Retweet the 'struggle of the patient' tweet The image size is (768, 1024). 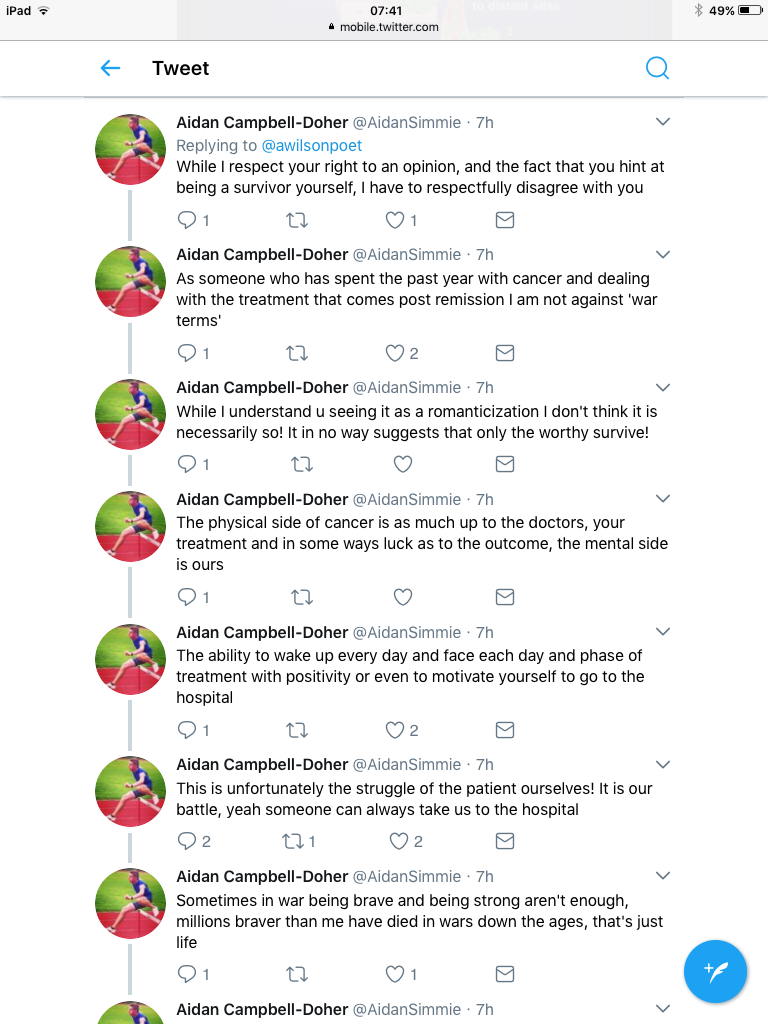(x=297, y=841)
